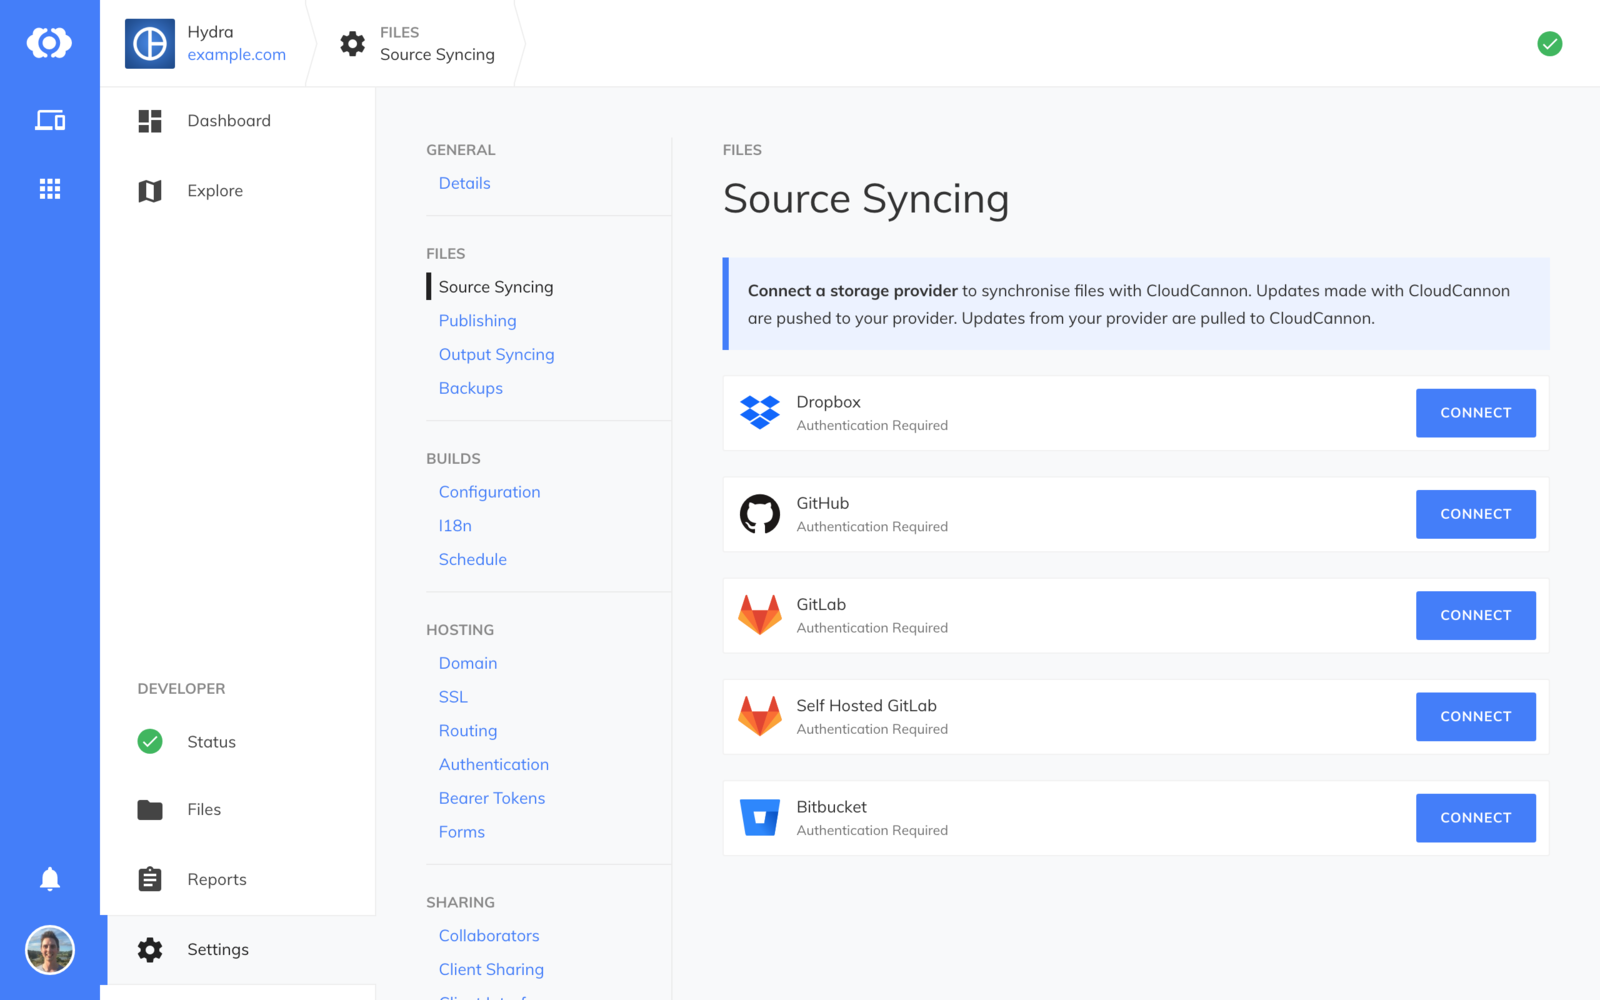Click the green status check icon top right

(x=1549, y=44)
